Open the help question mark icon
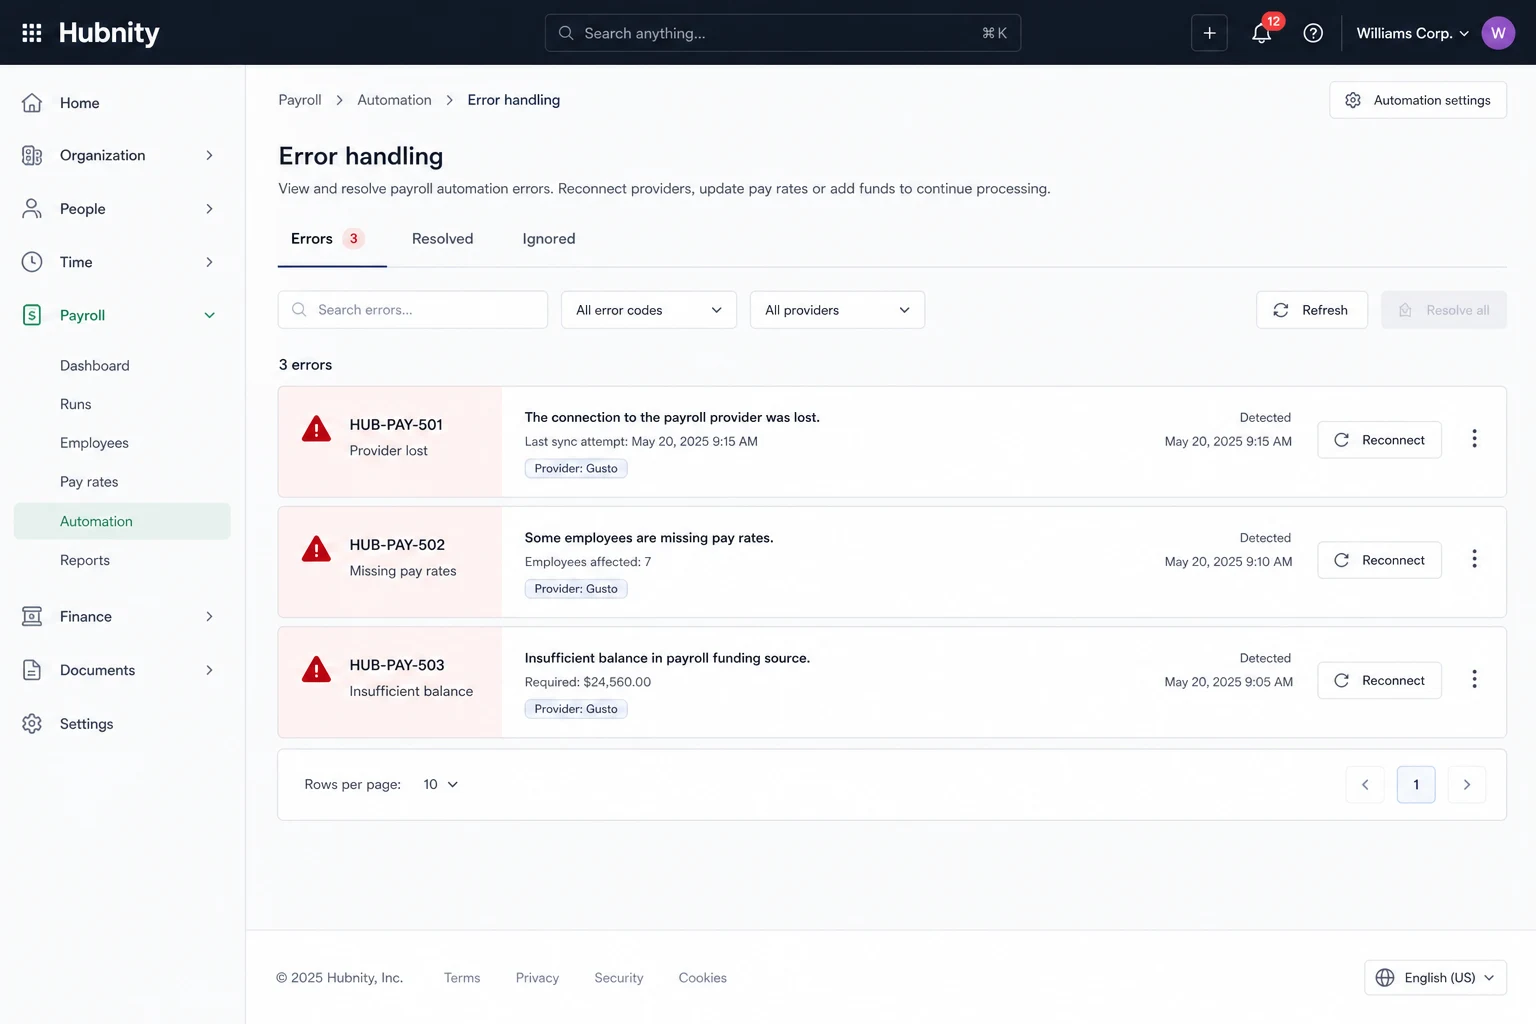1536x1024 pixels. (x=1313, y=33)
